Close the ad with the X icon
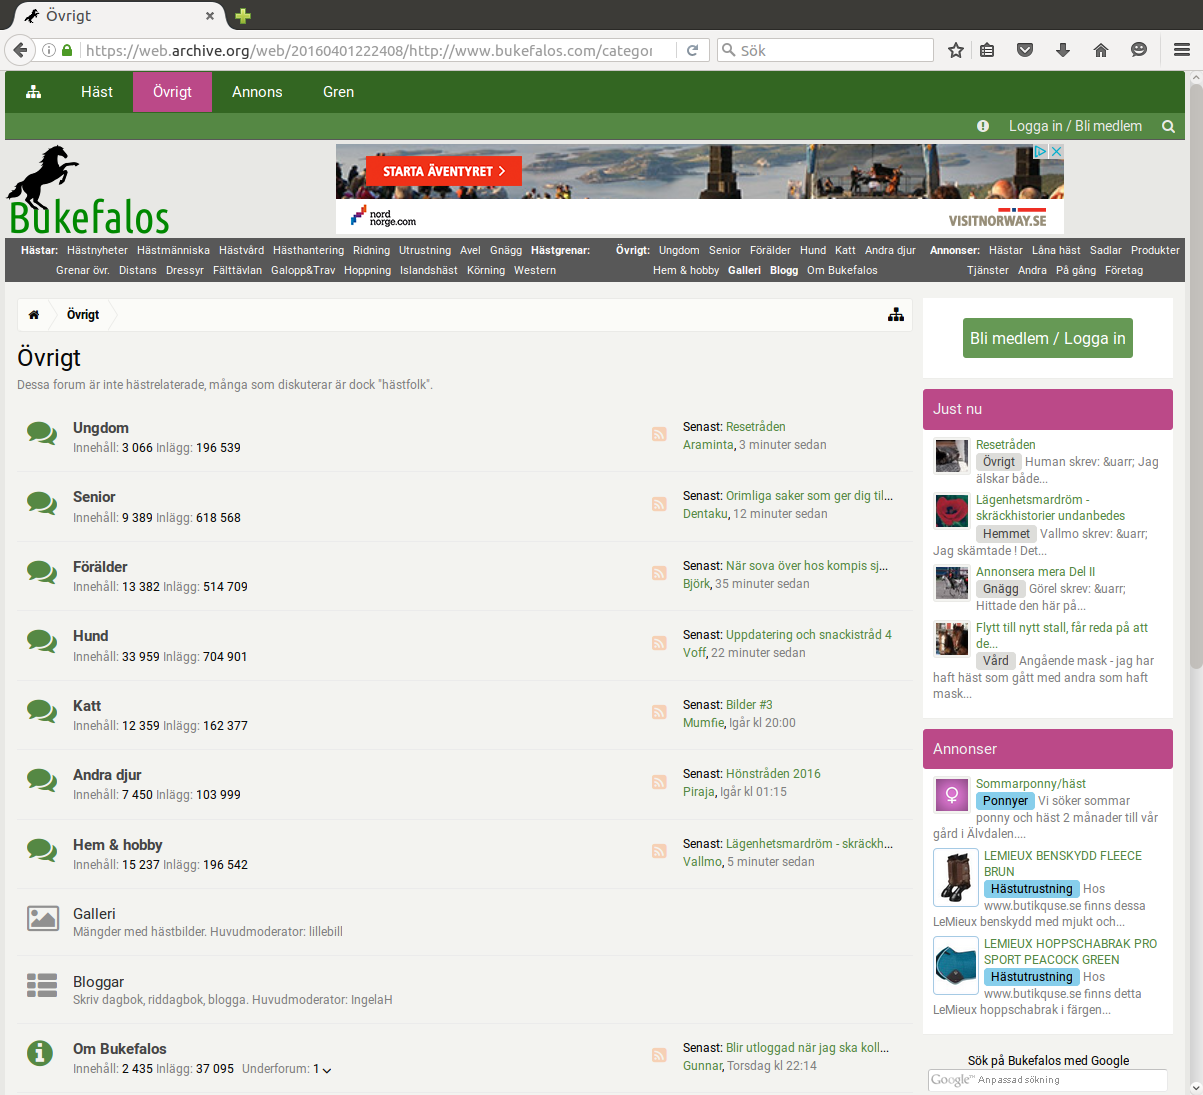 pyautogui.click(x=1056, y=152)
